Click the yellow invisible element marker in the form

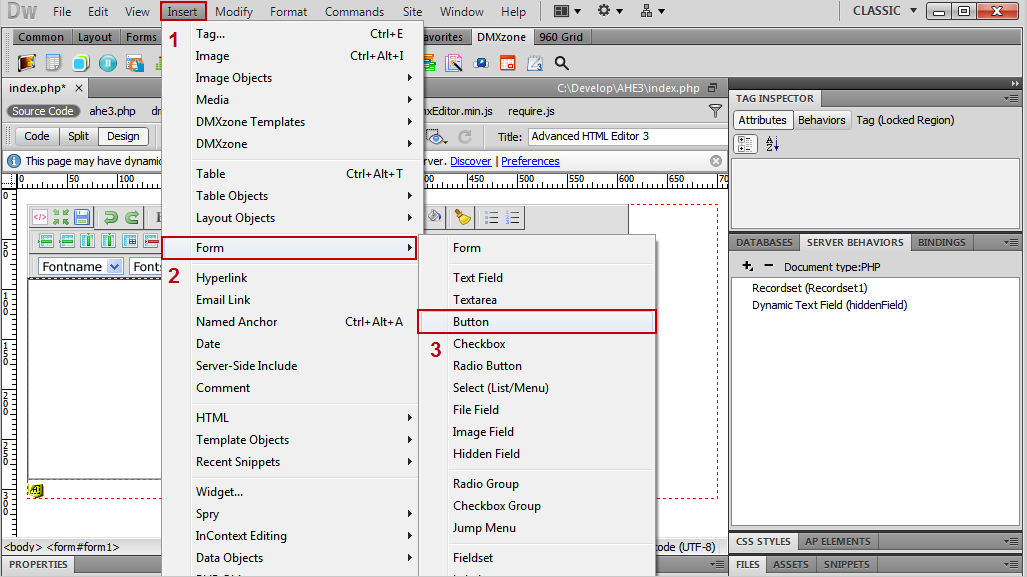tap(35, 491)
